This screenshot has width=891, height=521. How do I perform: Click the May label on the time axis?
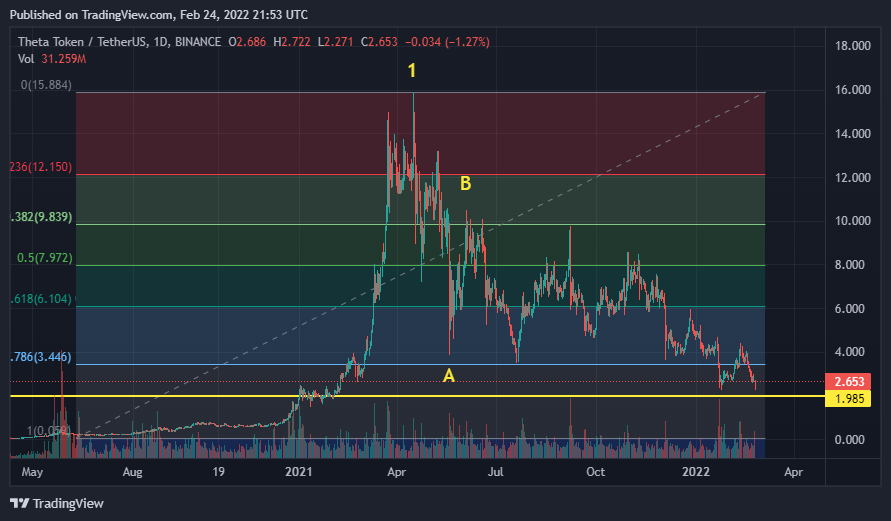32,472
